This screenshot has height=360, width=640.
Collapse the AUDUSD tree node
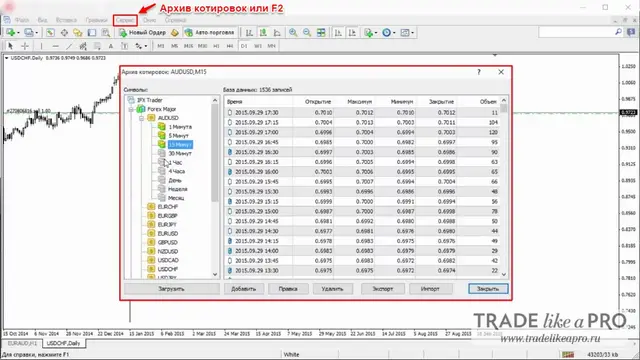tap(141, 118)
